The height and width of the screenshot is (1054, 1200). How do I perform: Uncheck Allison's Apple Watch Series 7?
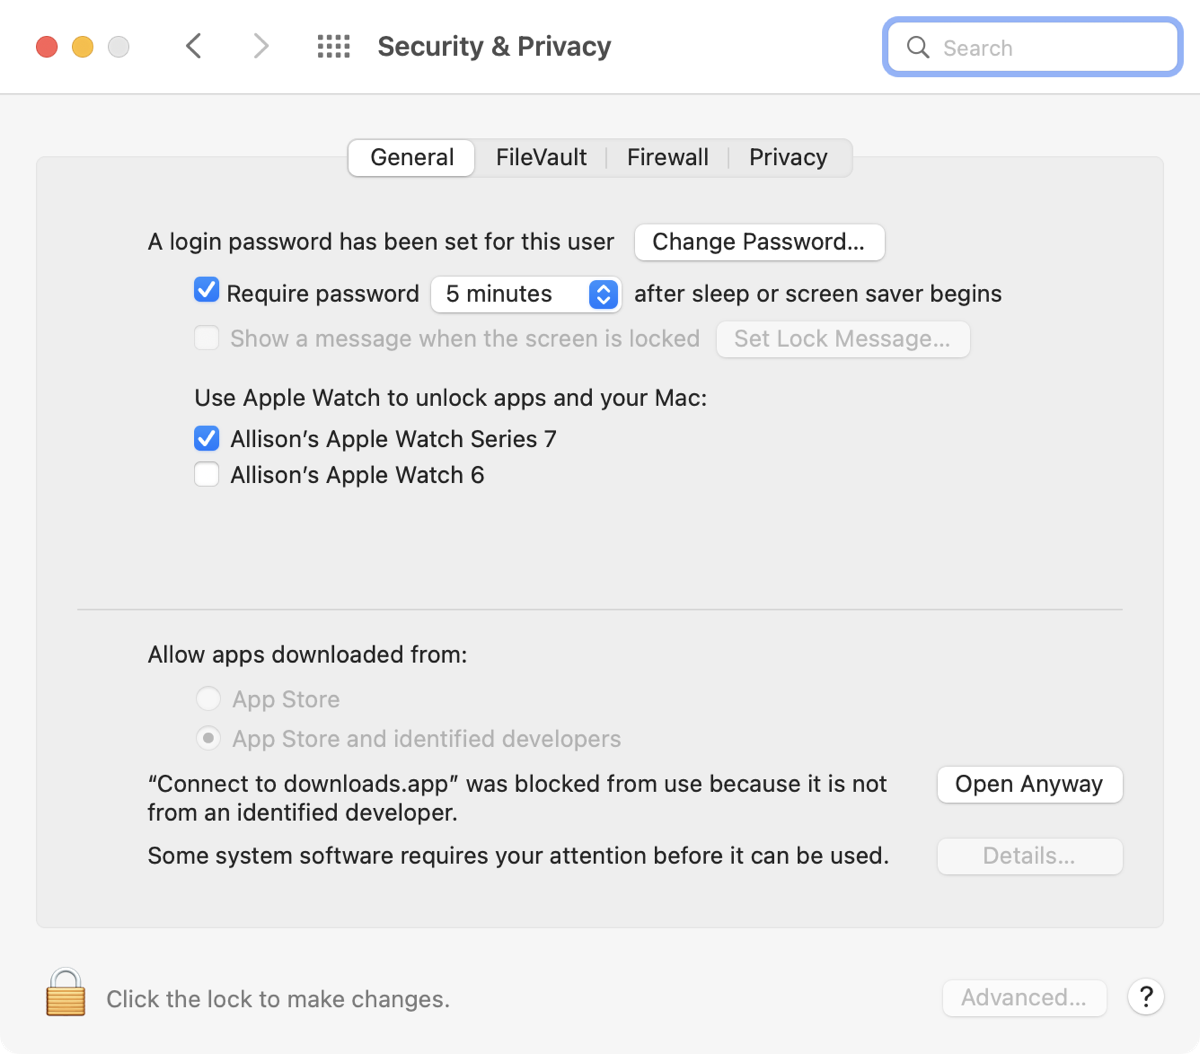coord(207,438)
